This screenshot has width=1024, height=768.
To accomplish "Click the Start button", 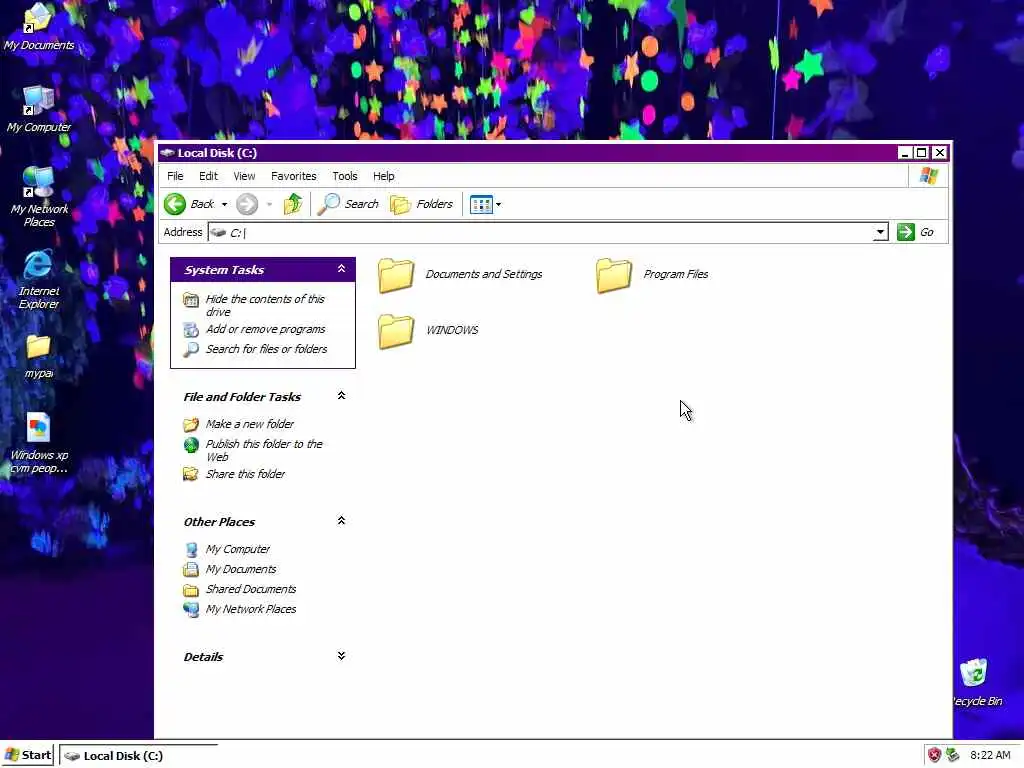I will tap(28, 756).
